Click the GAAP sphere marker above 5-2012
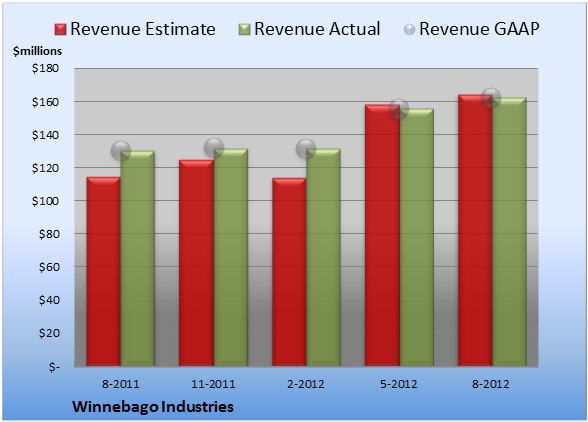Image resolution: width=588 pixels, height=422 pixels. coord(399,109)
